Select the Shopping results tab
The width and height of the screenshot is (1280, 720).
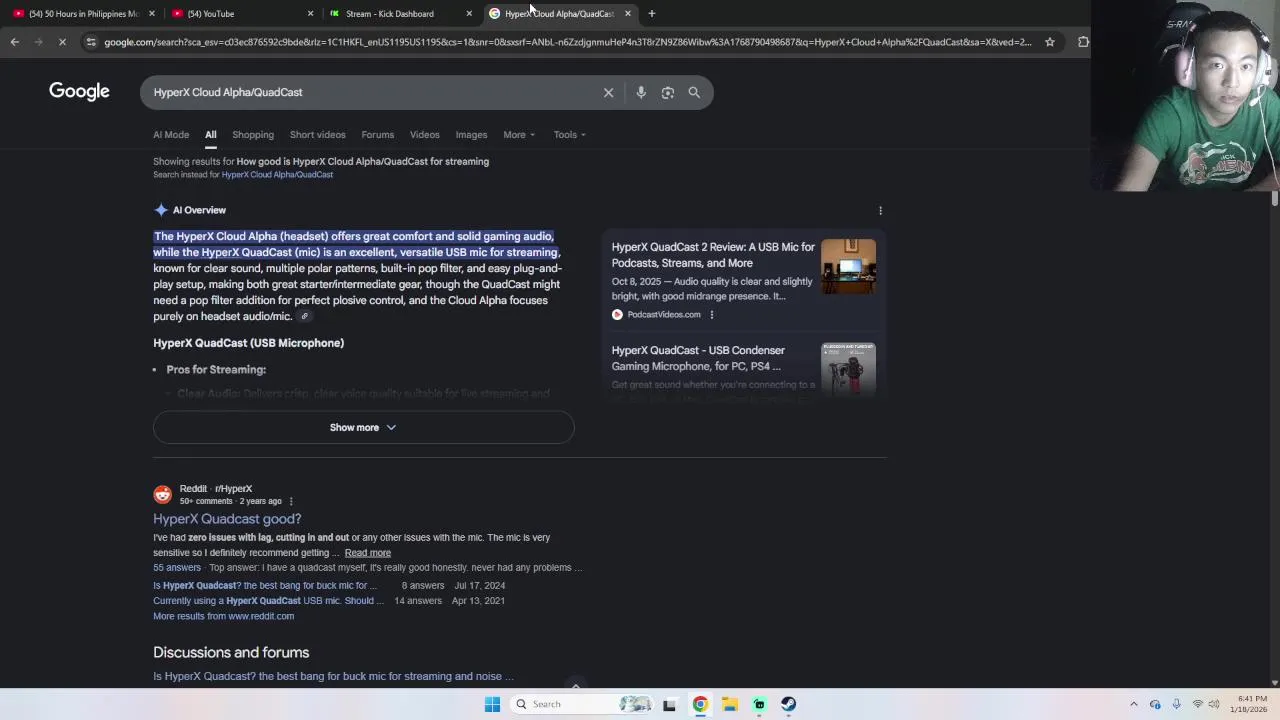pyautogui.click(x=253, y=135)
